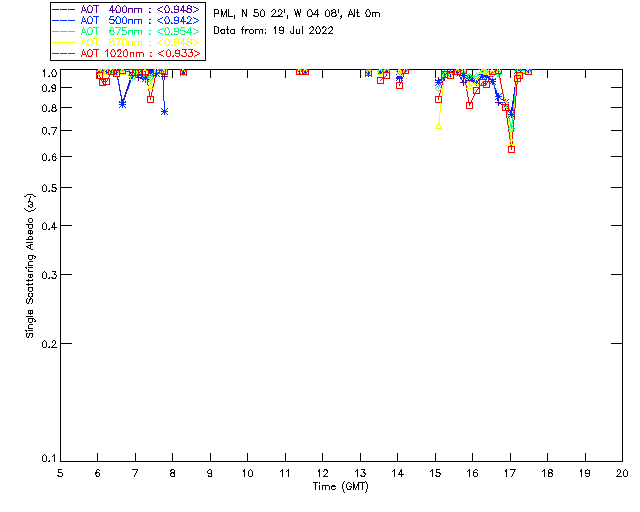The height and width of the screenshot is (512, 640).
Task: Click the 0.6 y-axis tick label
Action: point(49,157)
